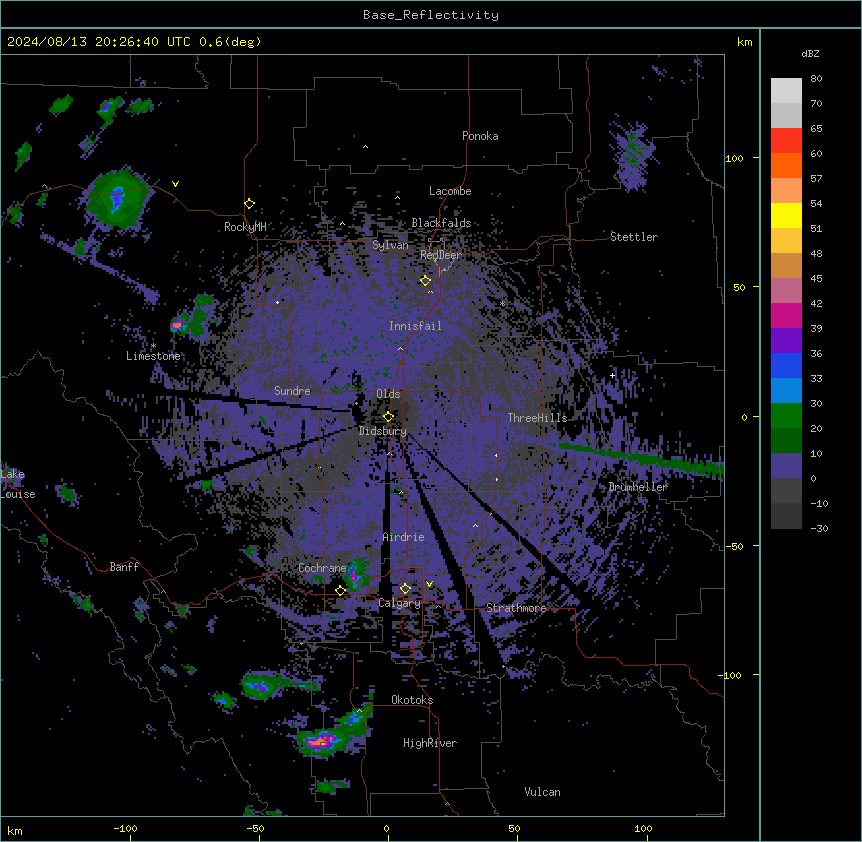Viewport: 862px width, 842px height.
Task: Pick the slate-blue 10-0 dBZ swatch
Action: pos(786,466)
